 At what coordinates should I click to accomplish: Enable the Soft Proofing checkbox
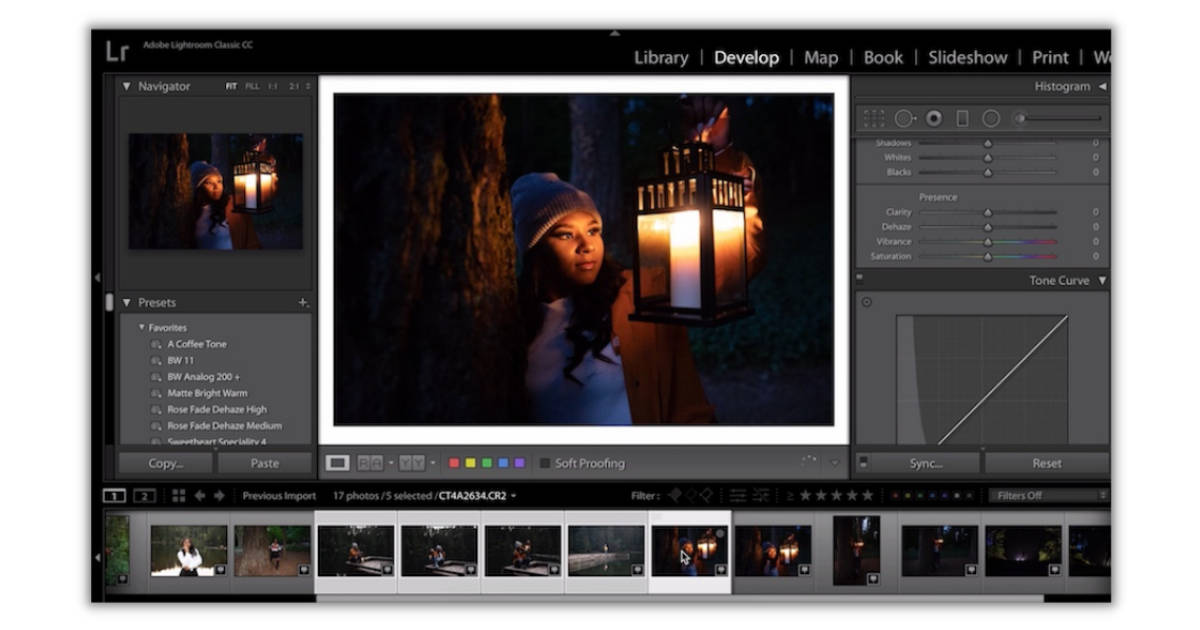546,463
